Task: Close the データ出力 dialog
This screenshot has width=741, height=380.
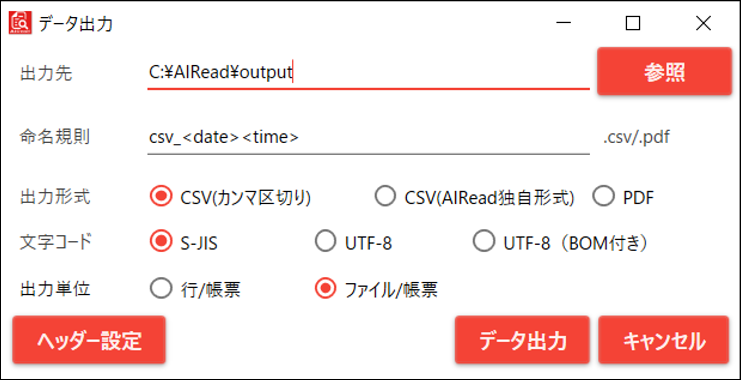Action: (x=703, y=23)
